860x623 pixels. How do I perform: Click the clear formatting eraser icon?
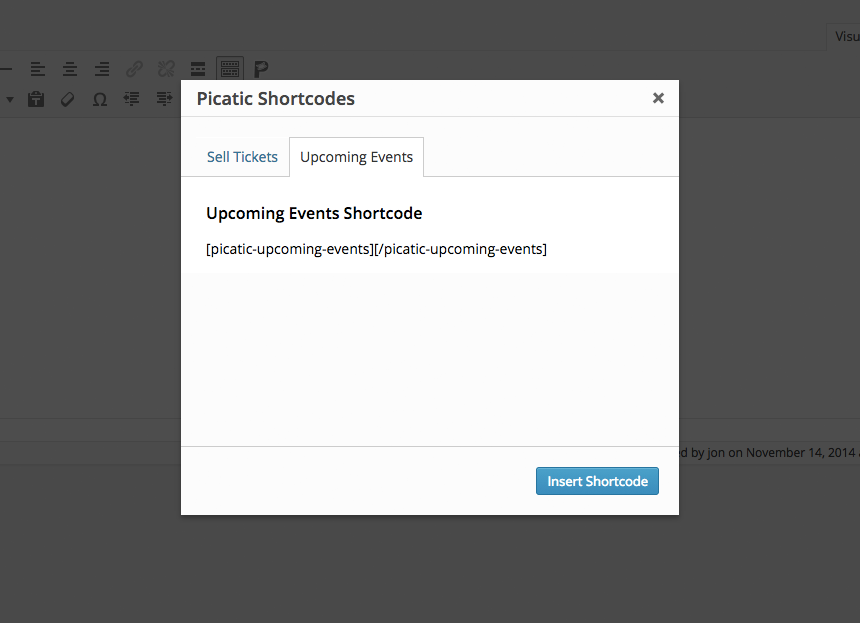point(67,99)
